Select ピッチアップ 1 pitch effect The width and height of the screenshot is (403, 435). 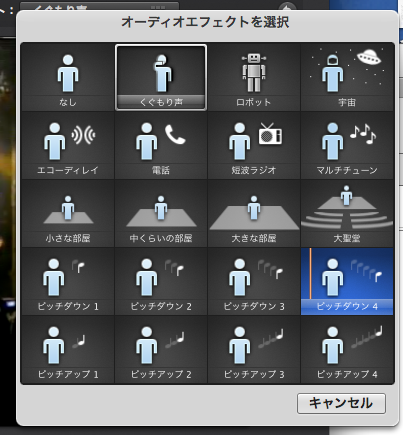(x=68, y=350)
